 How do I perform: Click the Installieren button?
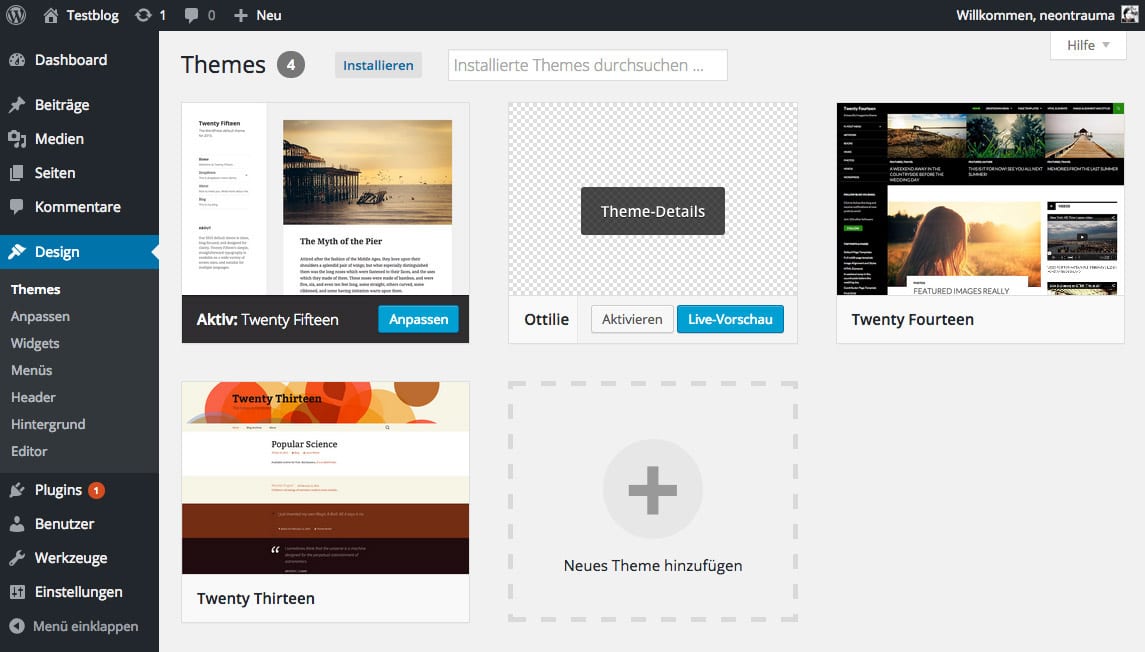378,65
